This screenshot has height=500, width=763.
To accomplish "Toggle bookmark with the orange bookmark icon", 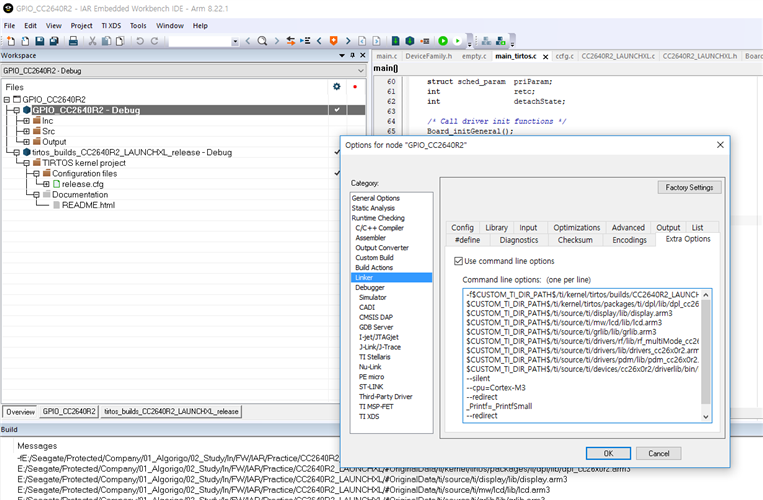I will pyautogui.click(x=333, y=41).
